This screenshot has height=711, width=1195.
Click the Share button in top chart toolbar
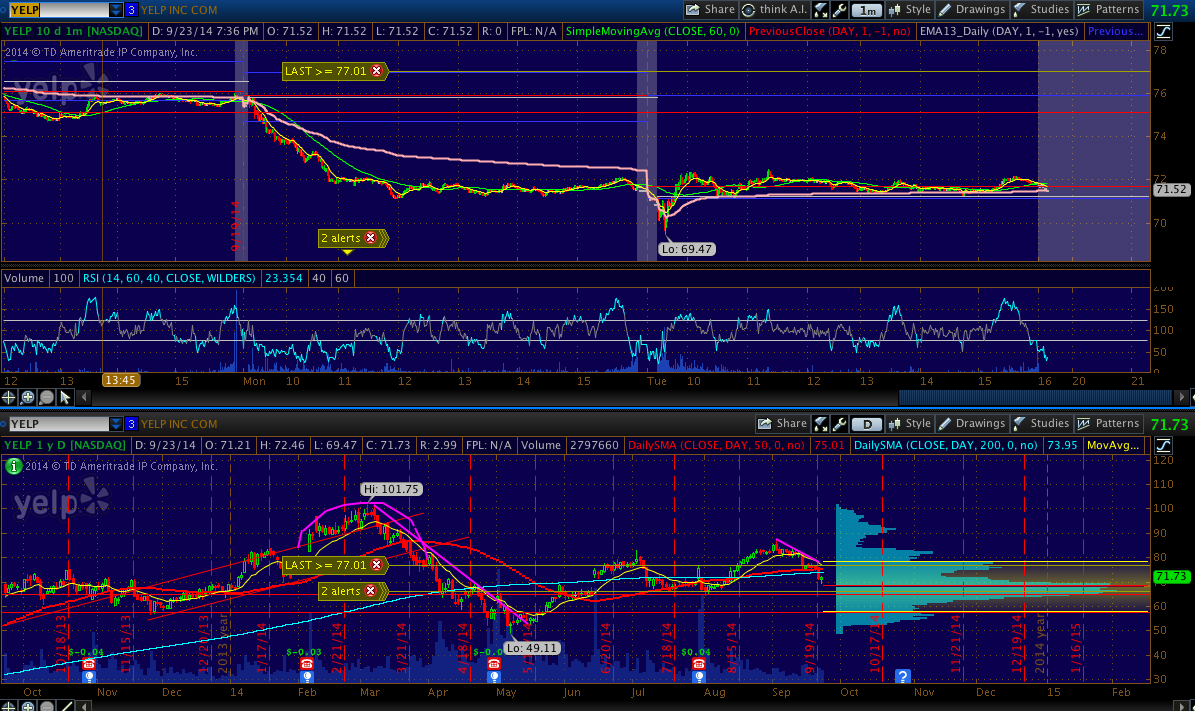tap(710, 10)
